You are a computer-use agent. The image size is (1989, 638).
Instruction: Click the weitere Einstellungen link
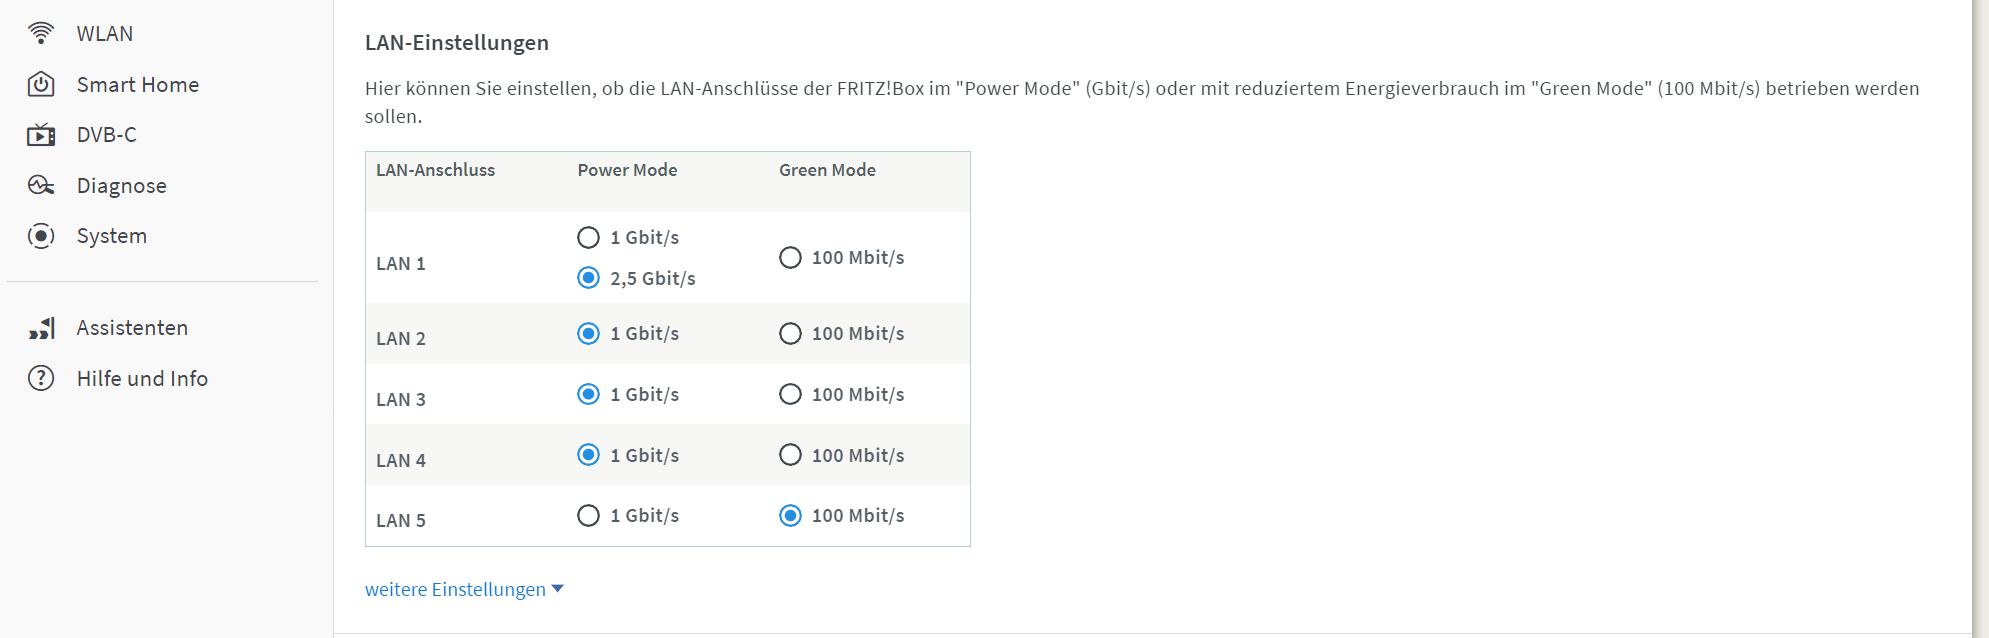click(x=455, y=589)
